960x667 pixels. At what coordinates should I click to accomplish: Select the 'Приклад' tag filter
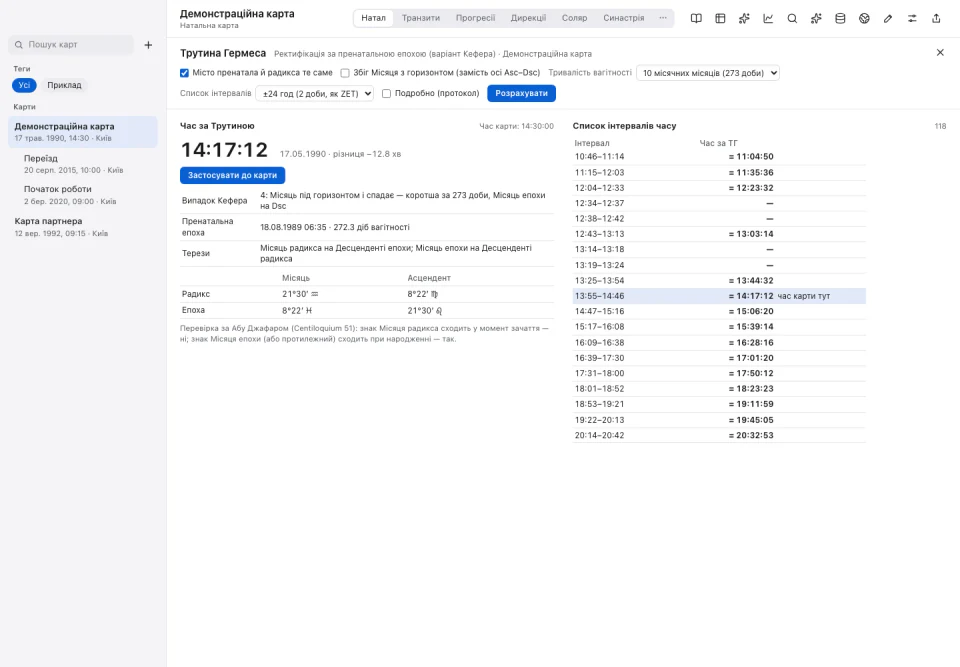(x=64, y=85)
